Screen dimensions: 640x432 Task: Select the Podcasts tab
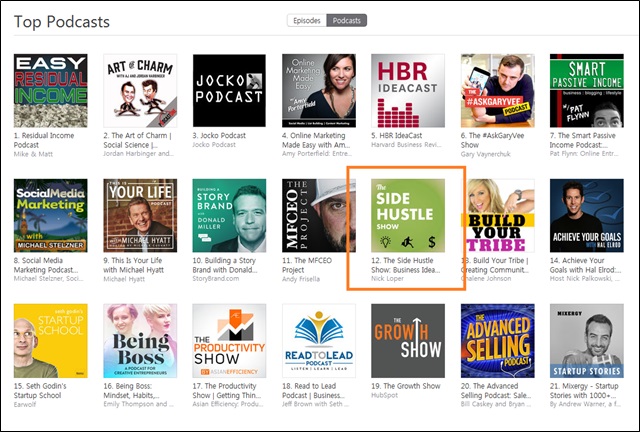347,20
